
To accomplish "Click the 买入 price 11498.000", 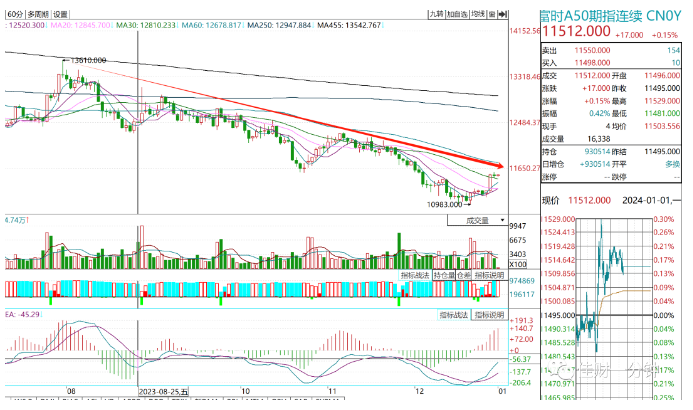I will [x=592, y=63].
